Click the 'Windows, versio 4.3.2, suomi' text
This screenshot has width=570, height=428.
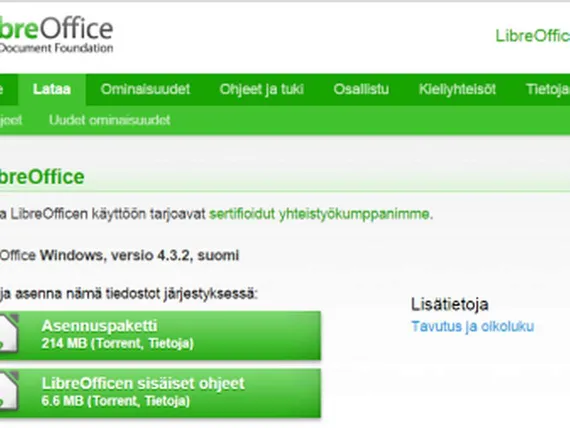pyautogui.click(x=140, y=255)
